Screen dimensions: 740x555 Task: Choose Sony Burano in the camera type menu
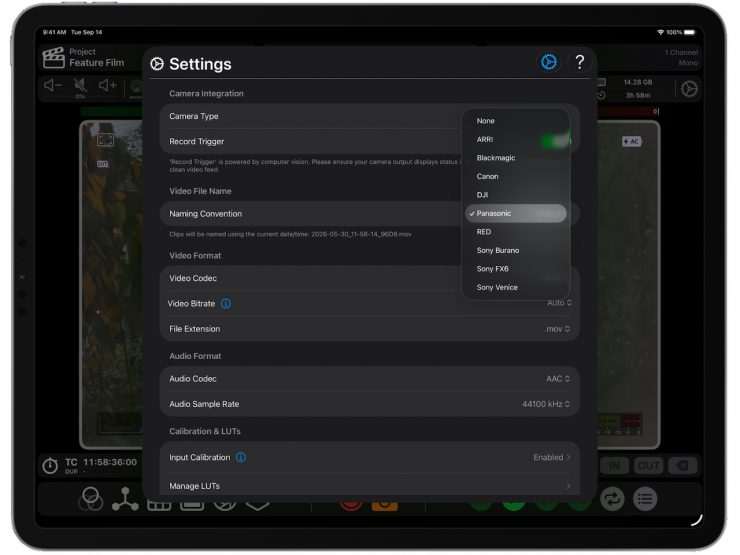pos(515,250)
